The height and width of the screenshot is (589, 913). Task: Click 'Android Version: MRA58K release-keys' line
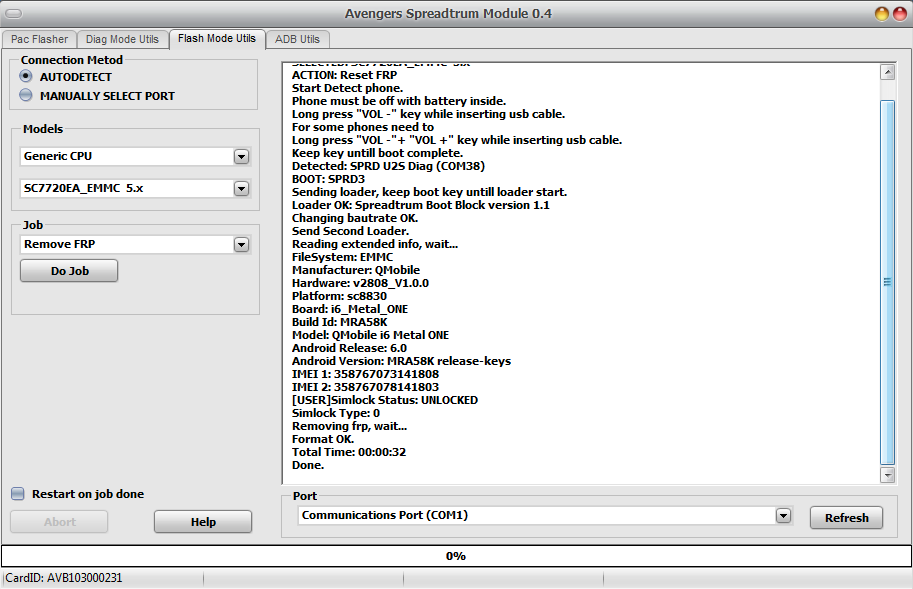pos(401,361)
